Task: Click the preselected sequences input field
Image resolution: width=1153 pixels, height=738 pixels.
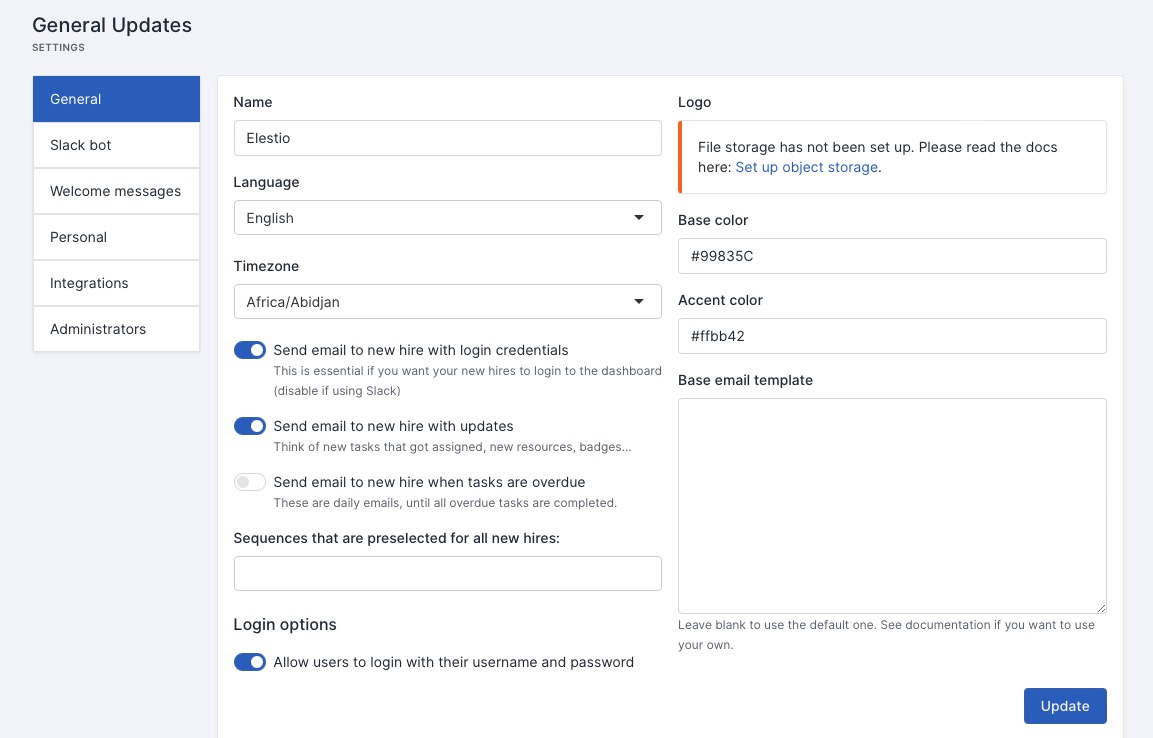Action: pos(447,573)
